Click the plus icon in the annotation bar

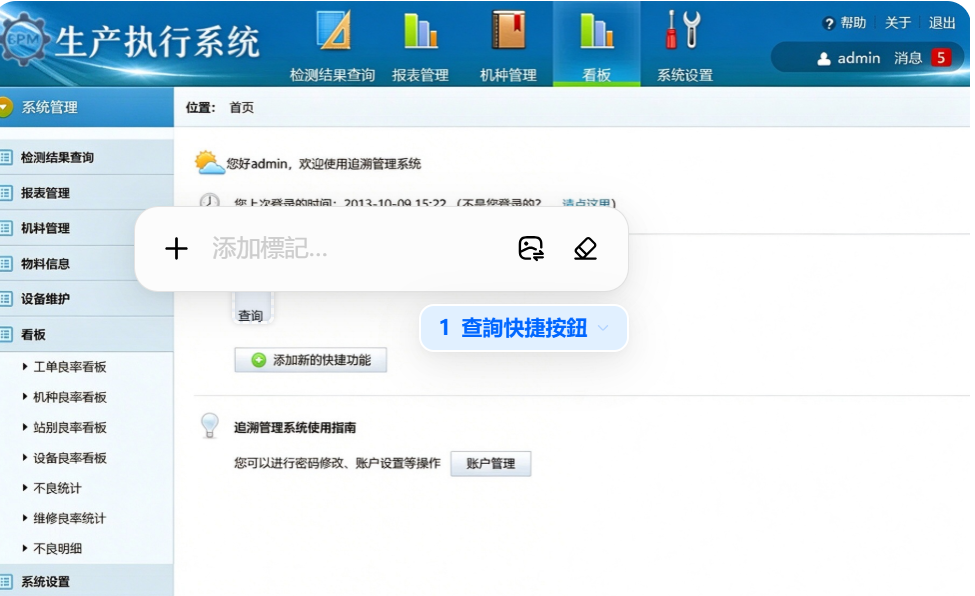[177, 249]
